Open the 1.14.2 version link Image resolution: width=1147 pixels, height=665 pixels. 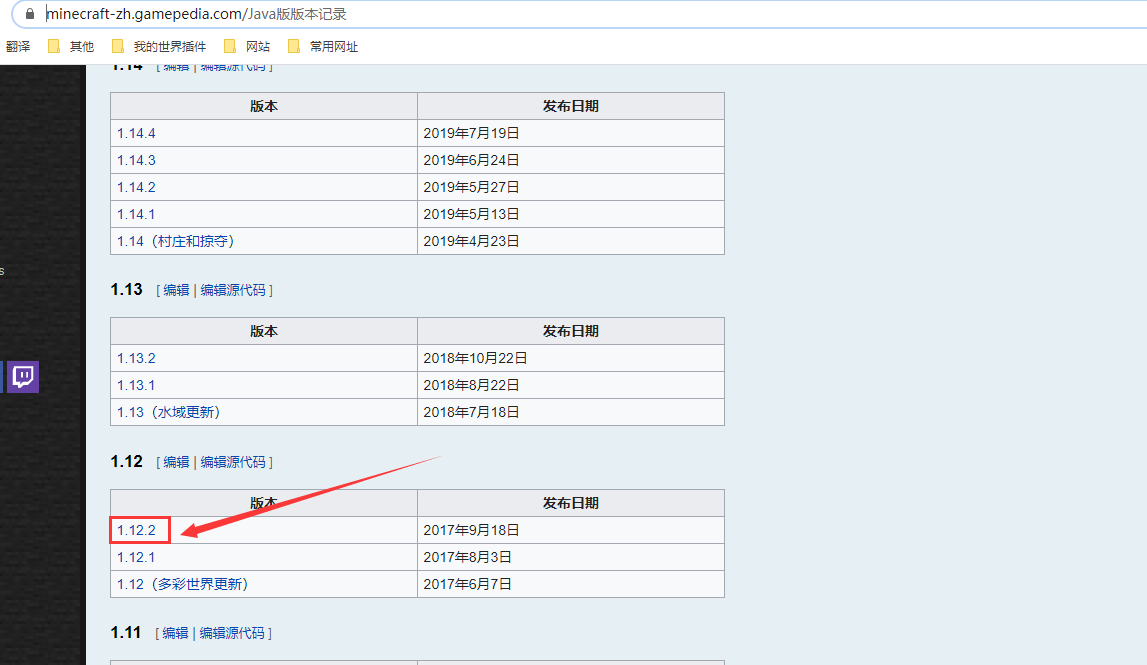click(x=136, y=187)
